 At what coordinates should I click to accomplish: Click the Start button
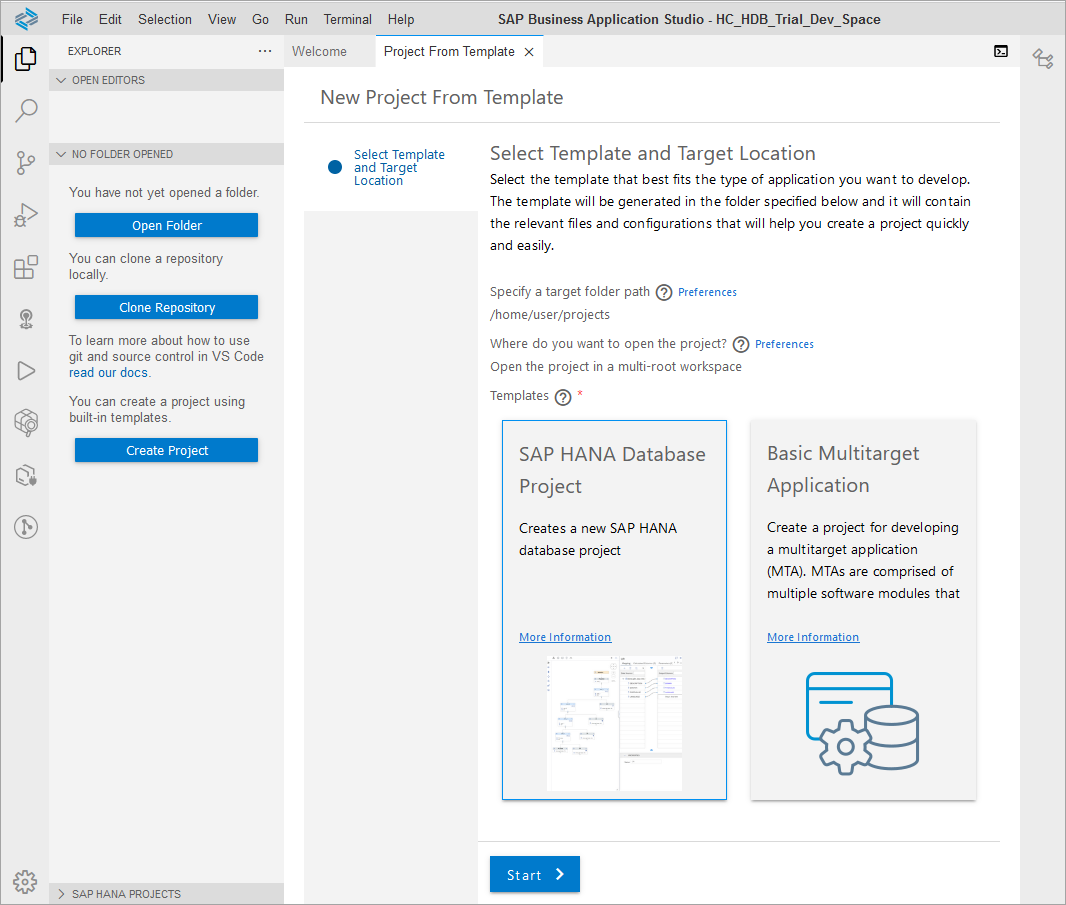(x=534, y=874)
